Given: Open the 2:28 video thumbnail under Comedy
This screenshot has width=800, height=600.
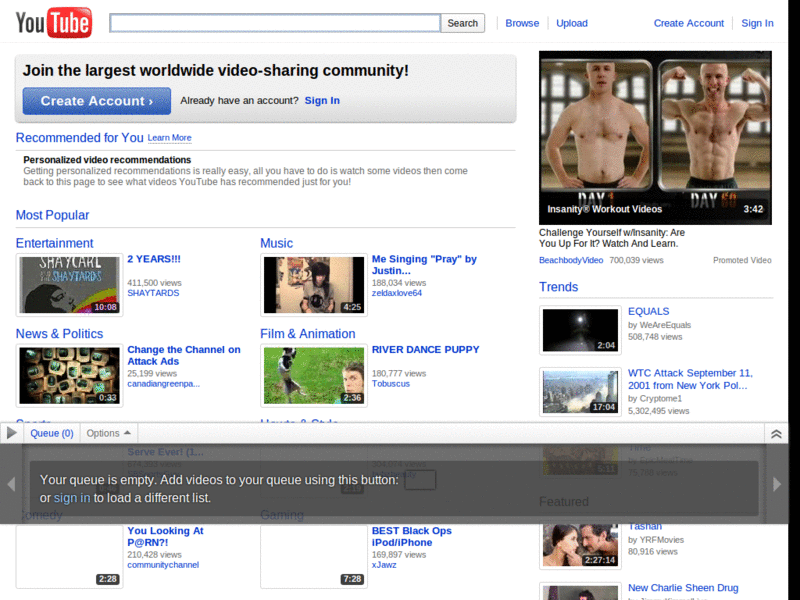Looking at the screenshot, I should pos(69,557).
